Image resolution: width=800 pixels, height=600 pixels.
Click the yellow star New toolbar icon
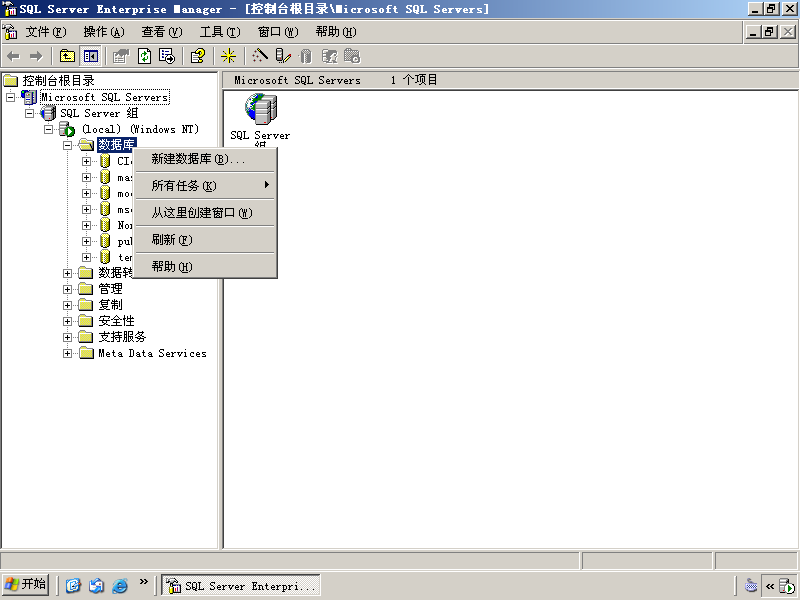tap(228, 56)
